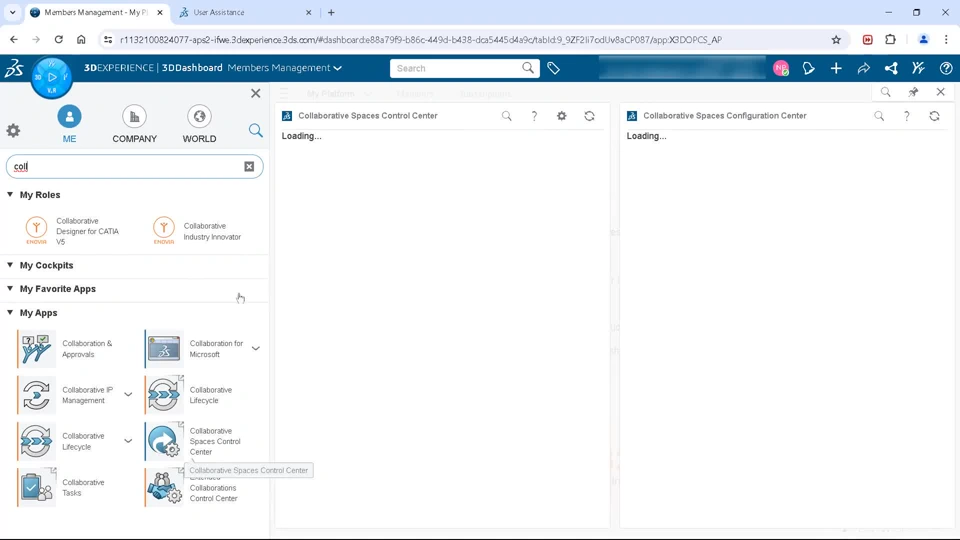The height and width of the screenshot is (540, 960).
Task: Collapse the My Apps section
Action: pos(10,312)
